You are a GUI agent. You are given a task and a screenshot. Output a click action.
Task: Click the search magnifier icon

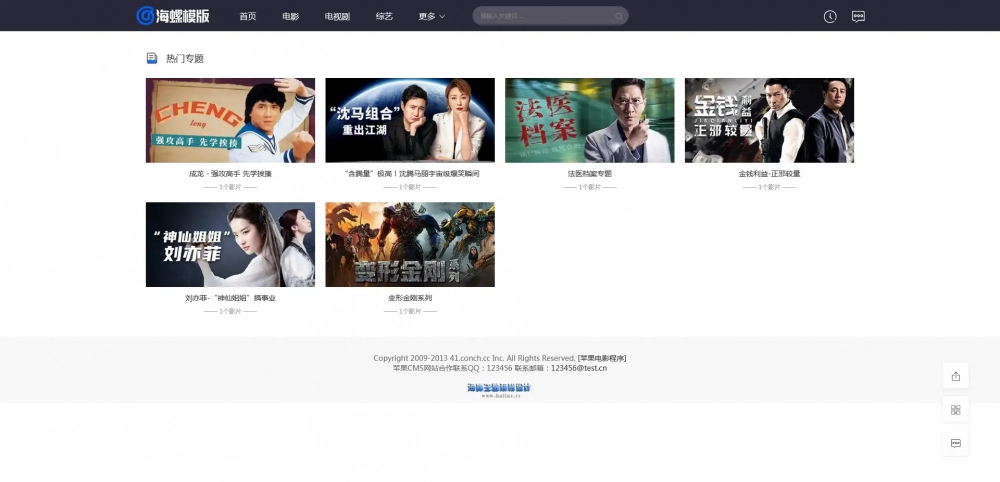click(619, 16)
